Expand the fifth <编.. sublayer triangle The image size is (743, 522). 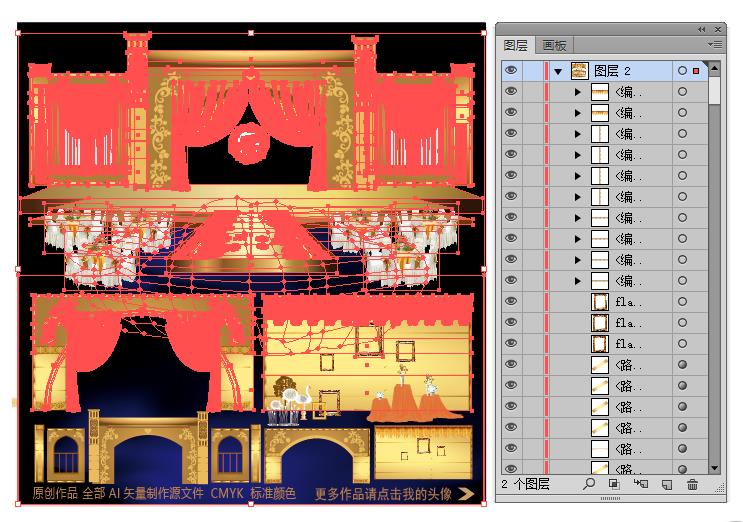pyautogui.click(x=577, y=176)
